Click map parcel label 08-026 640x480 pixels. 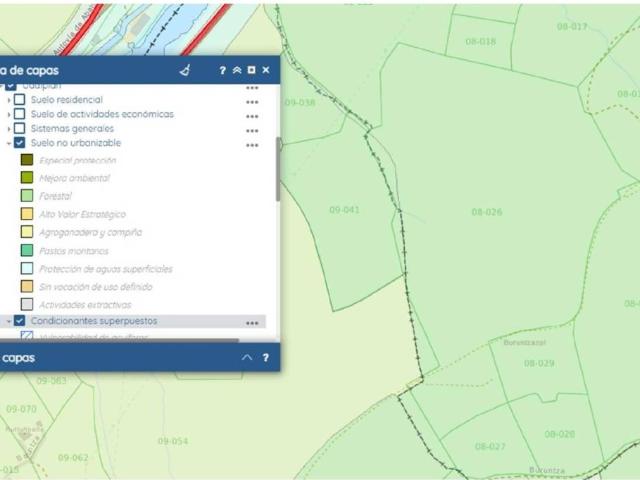(487, 212)
